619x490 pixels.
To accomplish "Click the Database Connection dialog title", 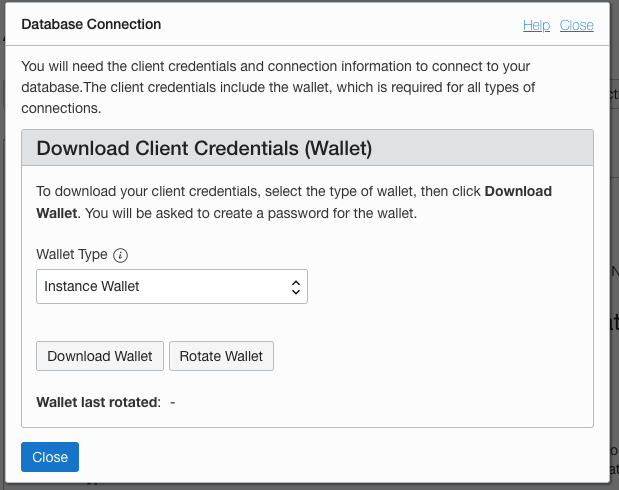I will point(91,24).
